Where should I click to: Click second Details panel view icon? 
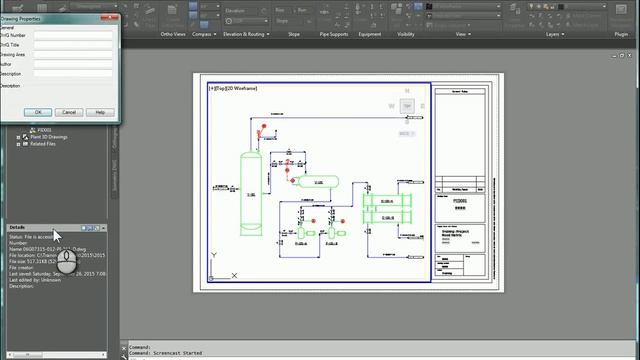90,228
